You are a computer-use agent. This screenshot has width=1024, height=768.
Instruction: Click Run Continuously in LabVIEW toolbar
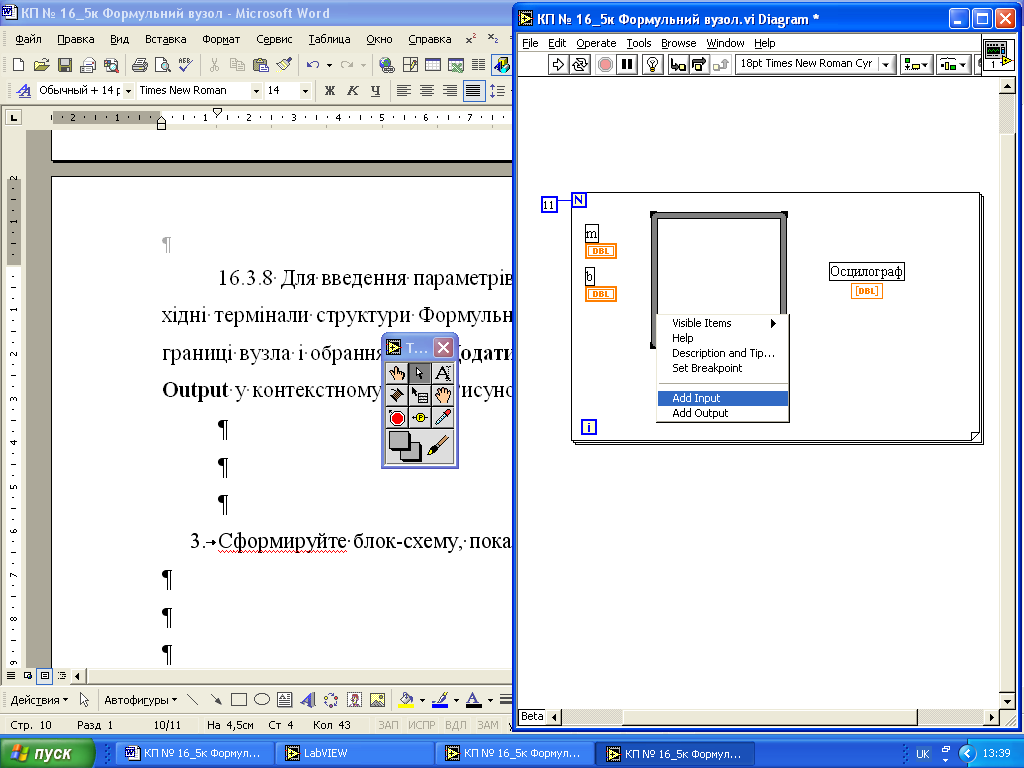[x=579, y=64]
